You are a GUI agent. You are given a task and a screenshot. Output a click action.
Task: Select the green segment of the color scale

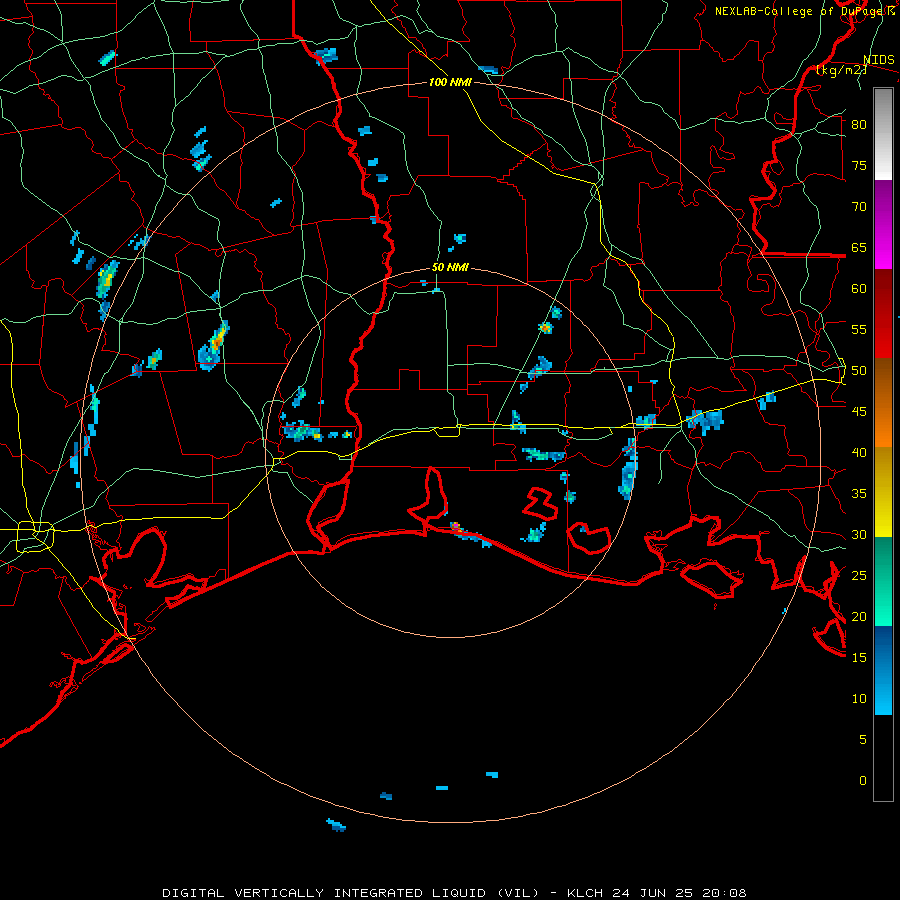[x=883, y=581]
